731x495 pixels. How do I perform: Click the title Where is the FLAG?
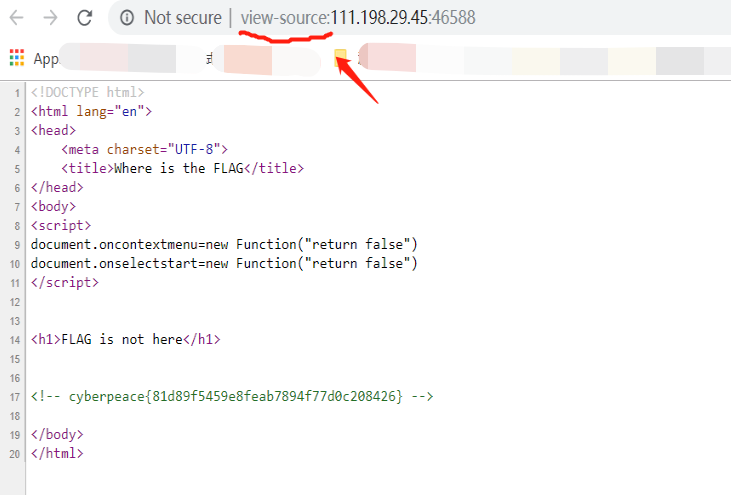183,168
